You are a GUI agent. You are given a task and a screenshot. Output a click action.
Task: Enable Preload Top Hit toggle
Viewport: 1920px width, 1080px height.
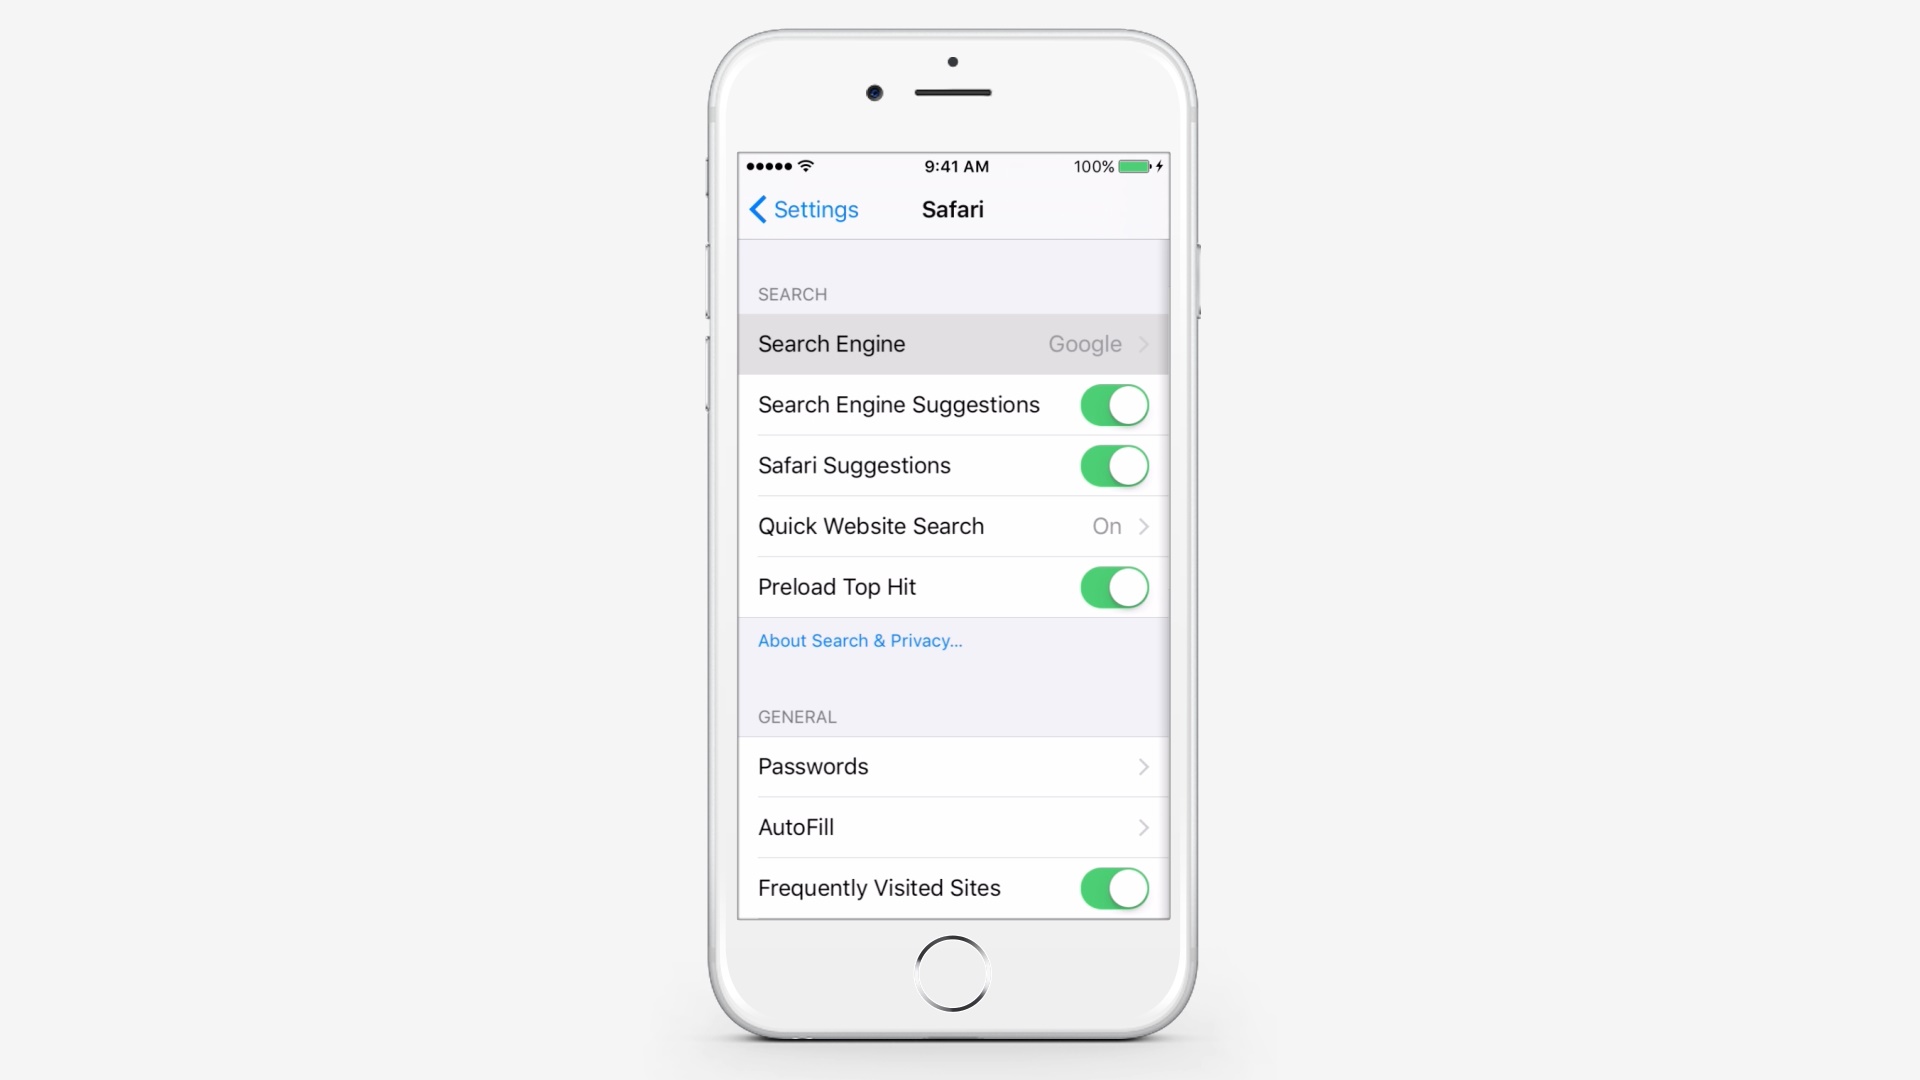point(1113,587)
